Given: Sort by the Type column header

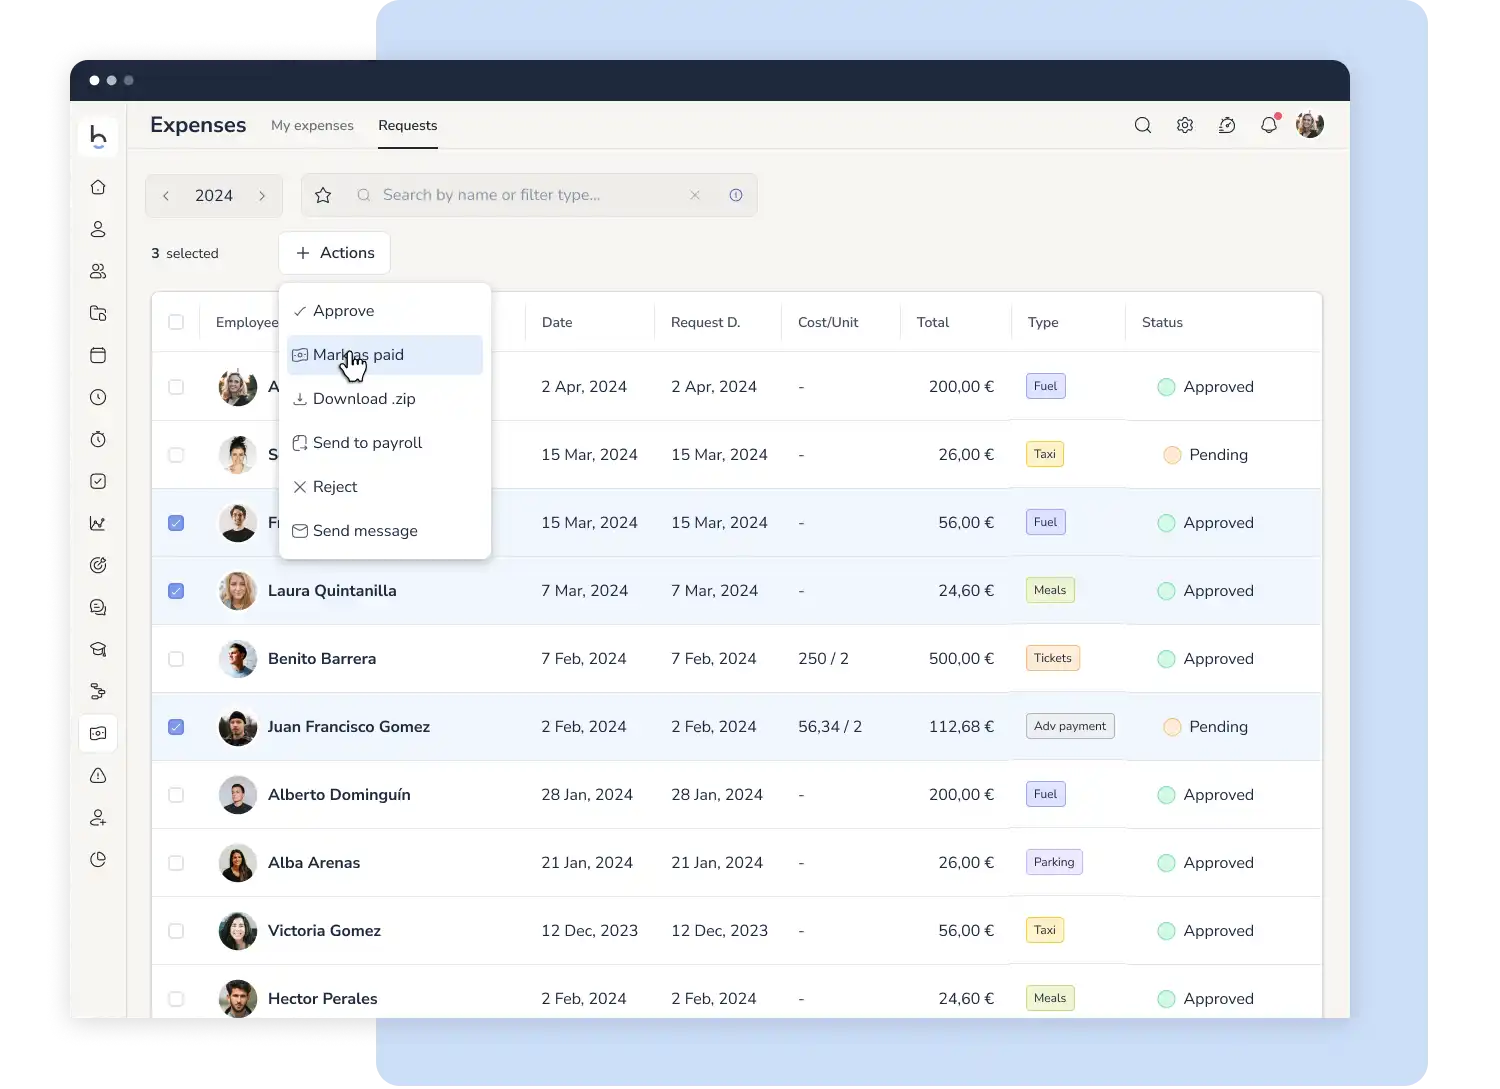Looking at the screenshot, I should pos(1043,322).
